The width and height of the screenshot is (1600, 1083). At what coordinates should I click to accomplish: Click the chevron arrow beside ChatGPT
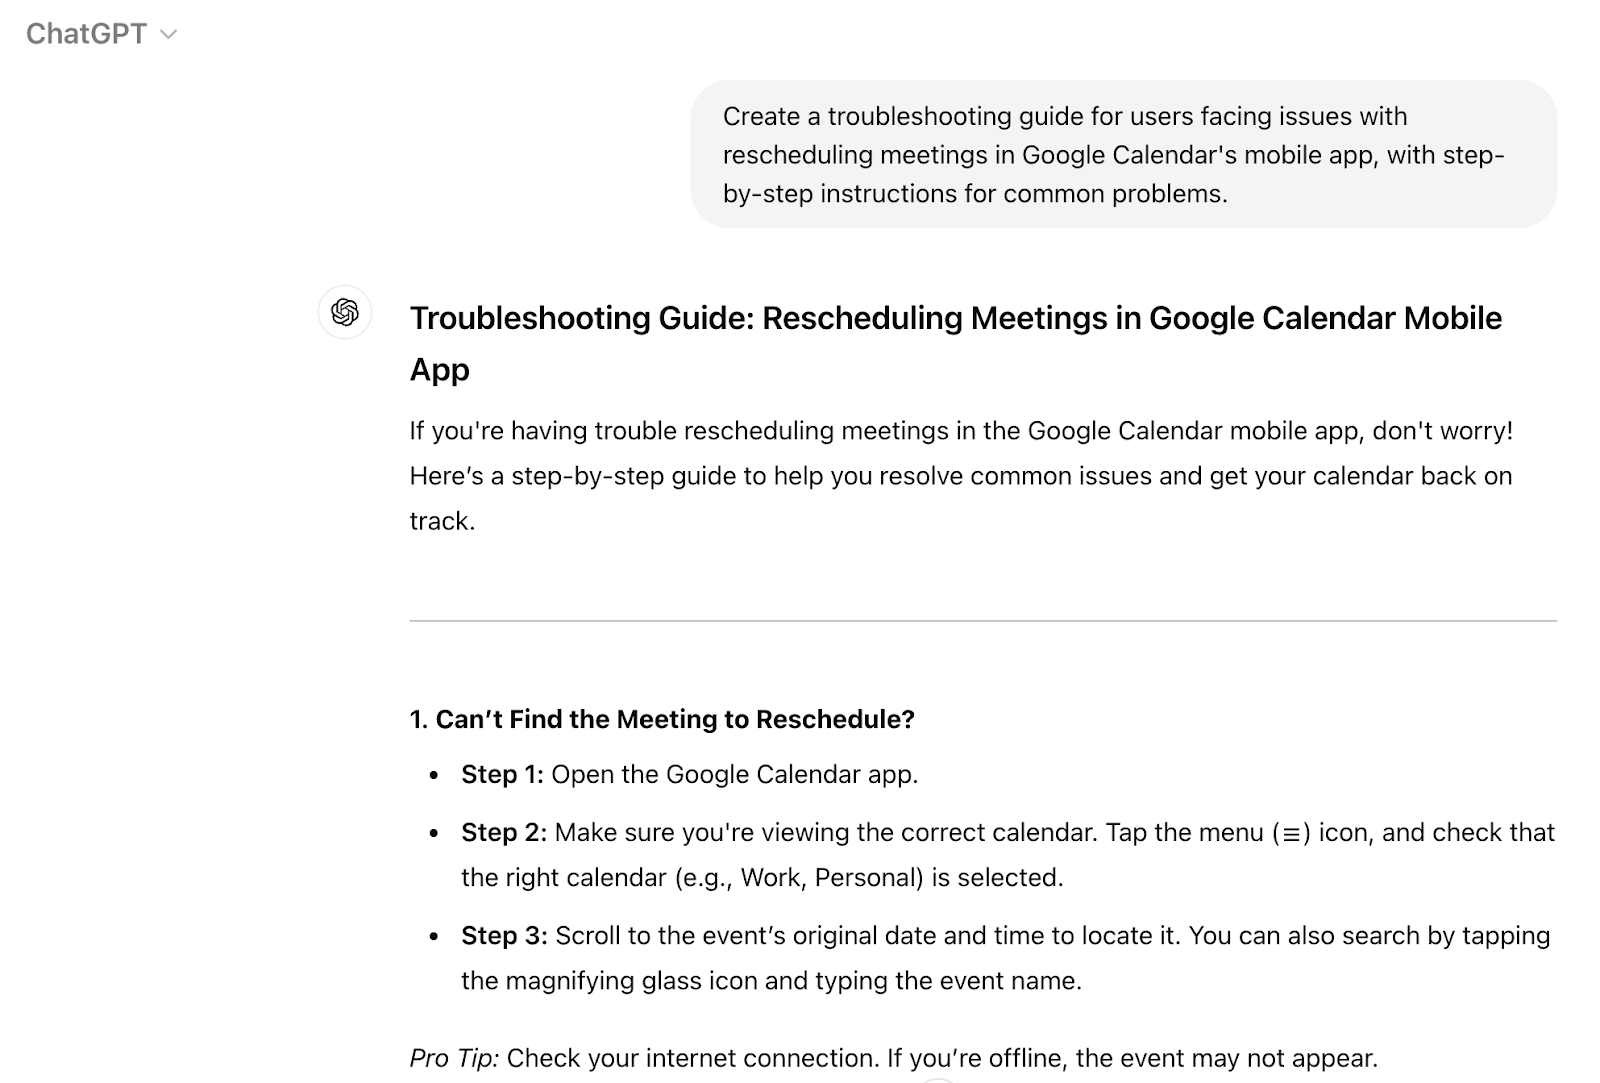pyautogui.click(x=169, y=35)
